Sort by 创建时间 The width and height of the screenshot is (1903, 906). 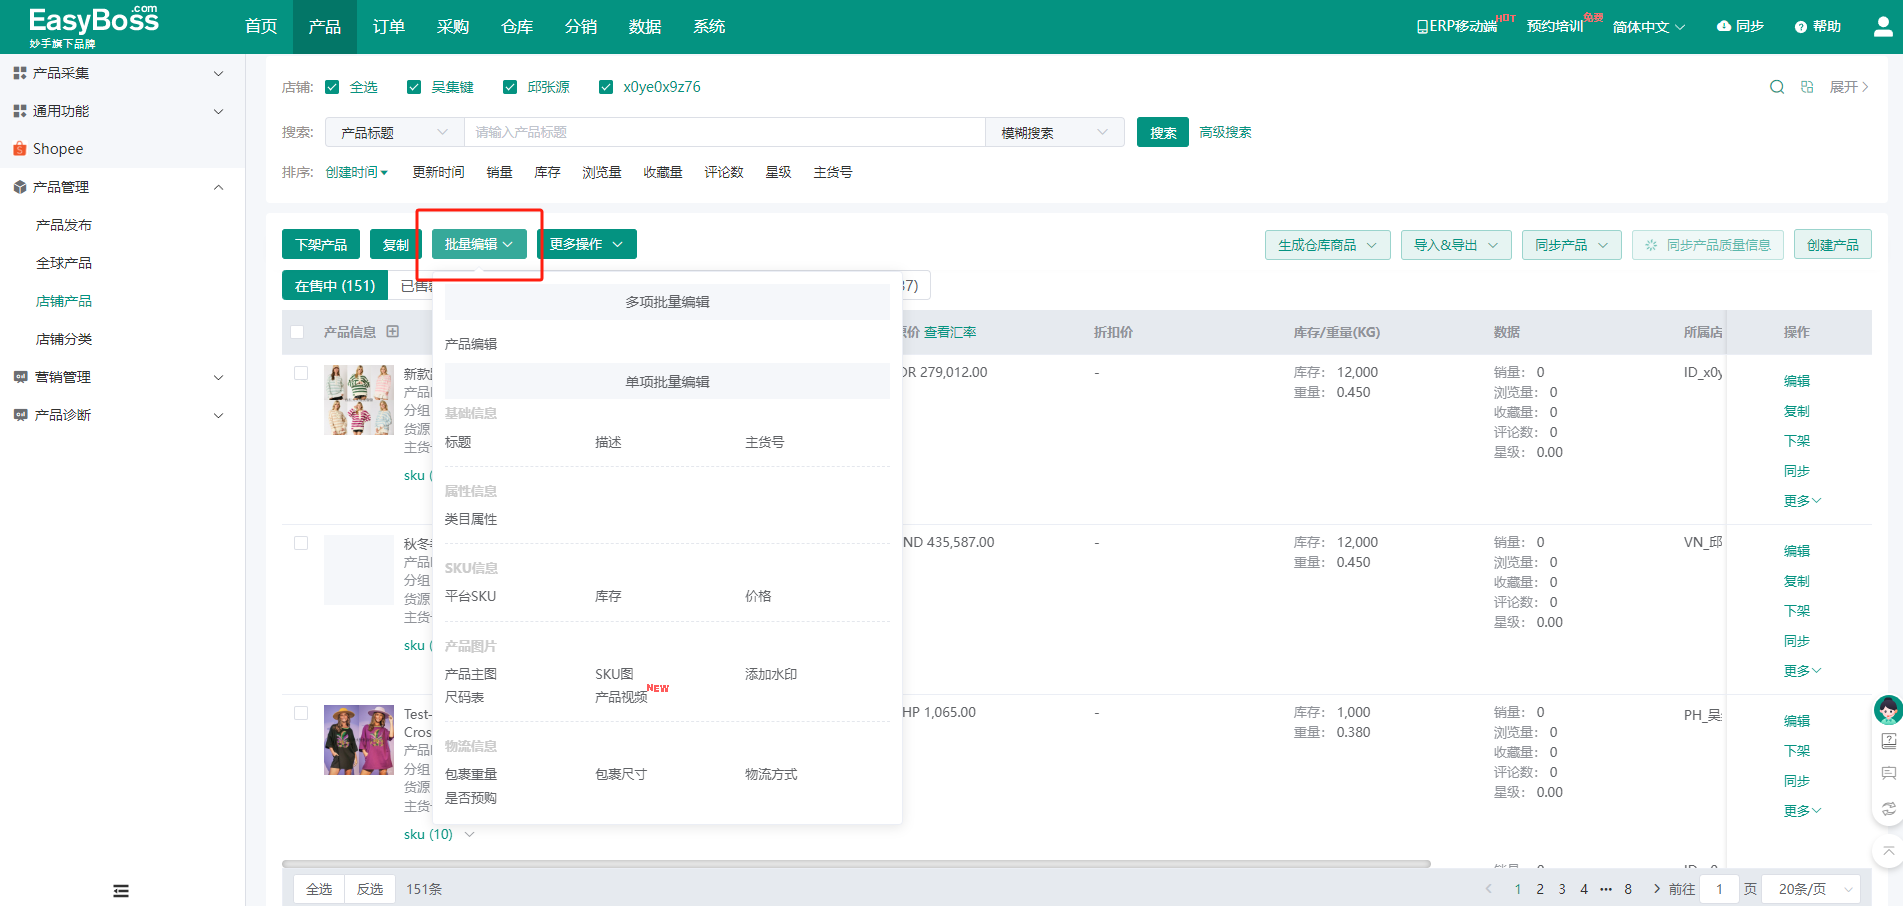357,172
